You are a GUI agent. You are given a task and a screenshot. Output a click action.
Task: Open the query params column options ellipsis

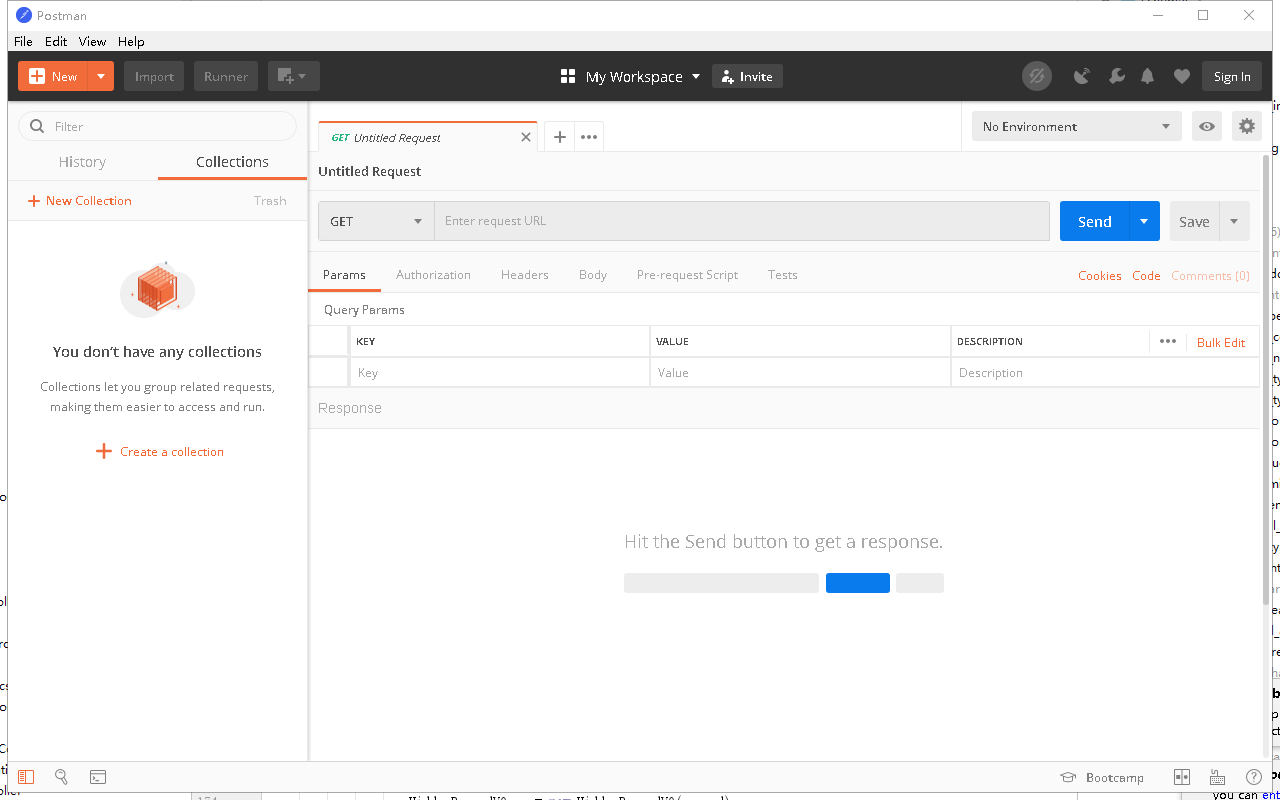(x=1168, y=341)
